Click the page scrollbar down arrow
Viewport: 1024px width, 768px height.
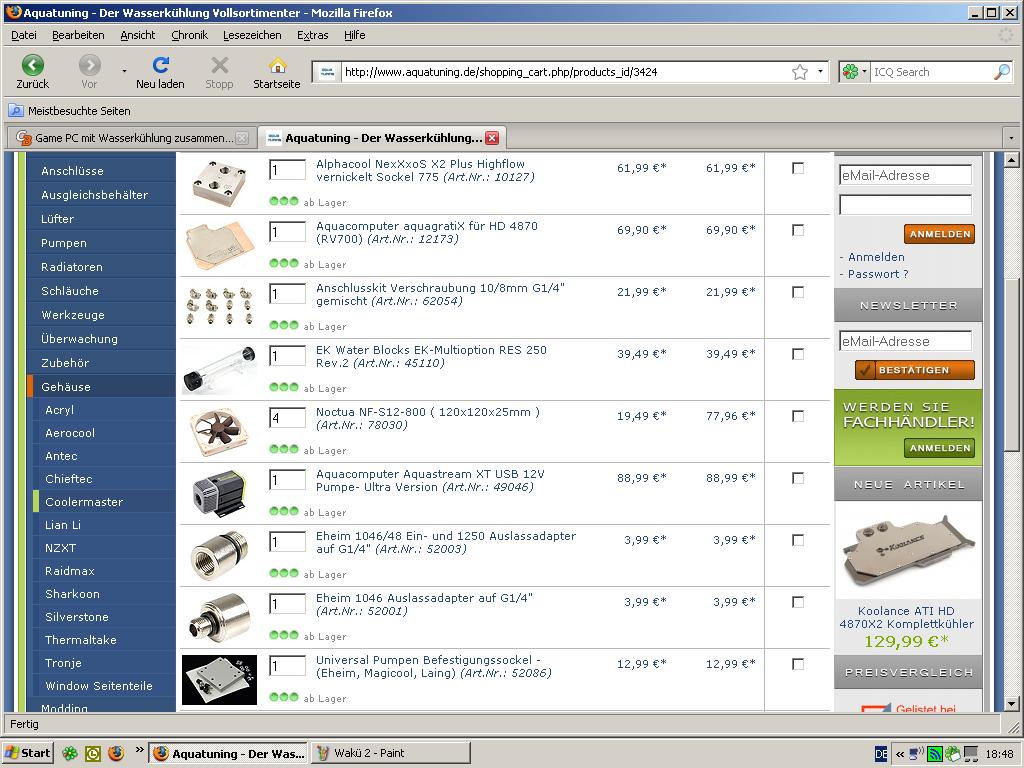coord(1012,704)
